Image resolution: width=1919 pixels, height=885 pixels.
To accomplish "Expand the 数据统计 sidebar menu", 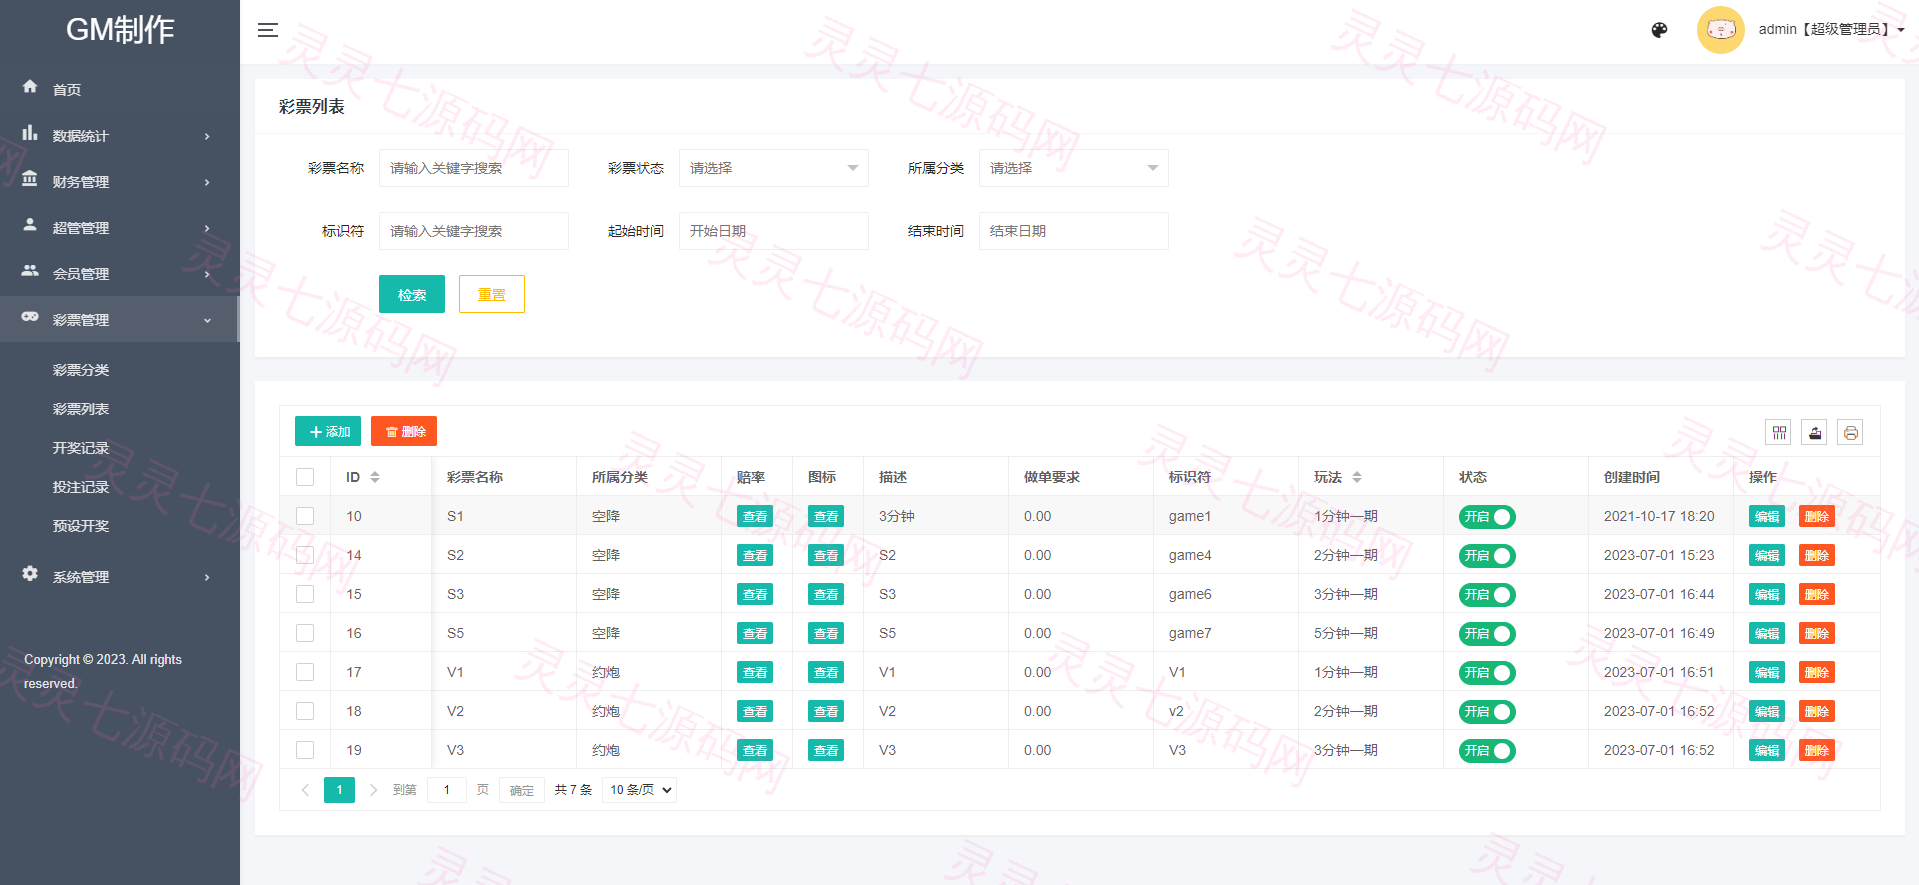I will coord(120,135).
